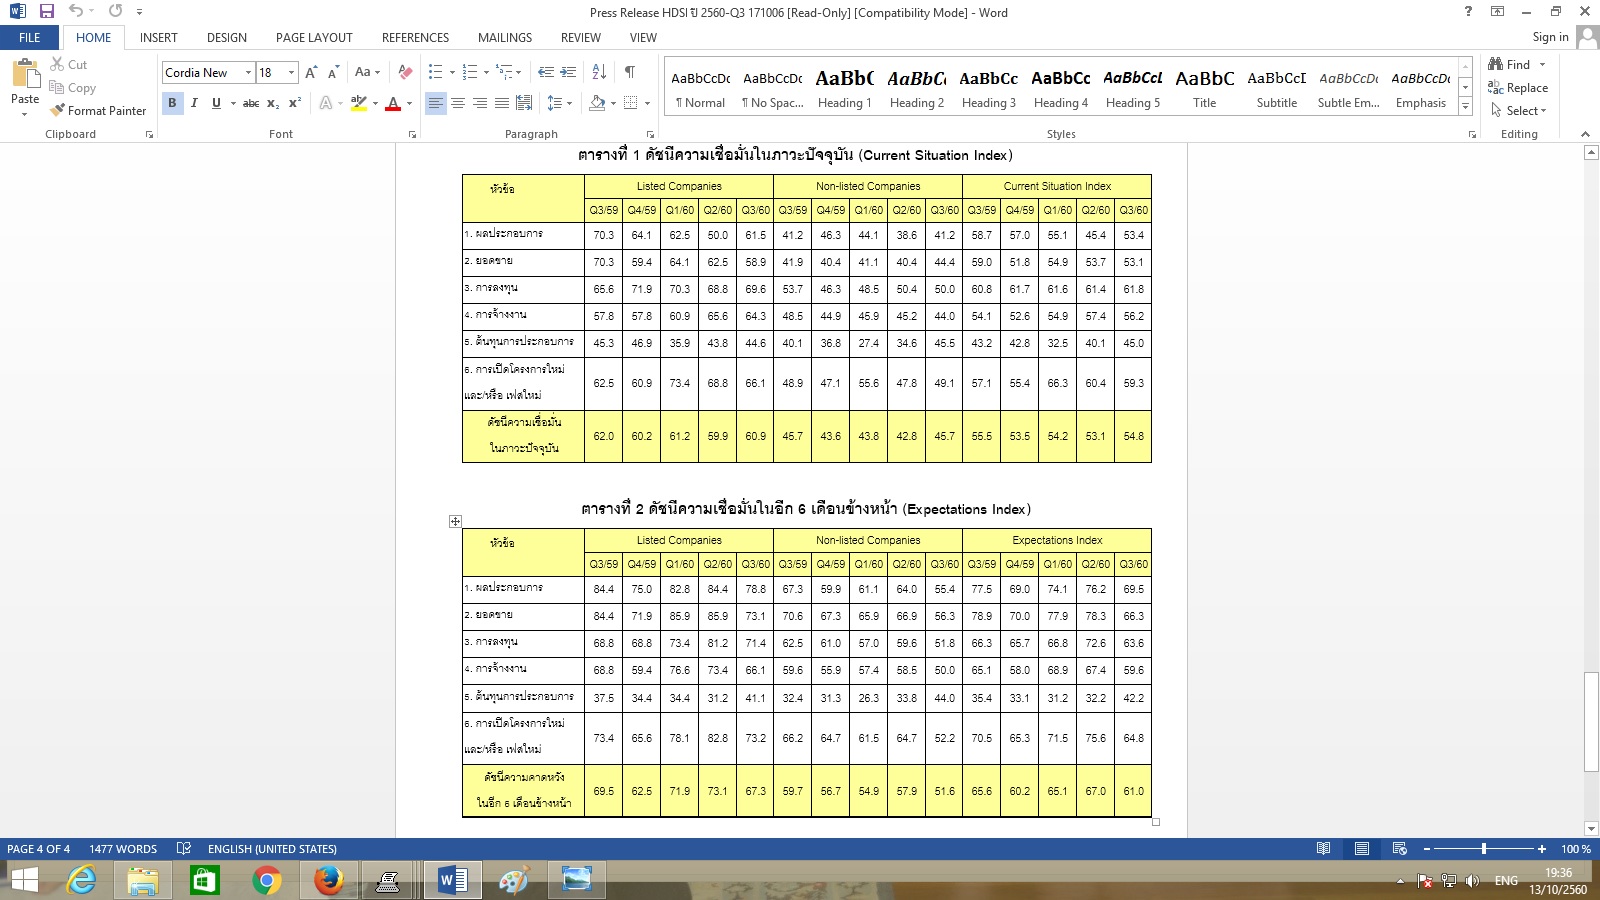This screenshot has height=900, width=1600.
Task: Expand the Styles gallery more arrow
Action: click(1465, 106)
